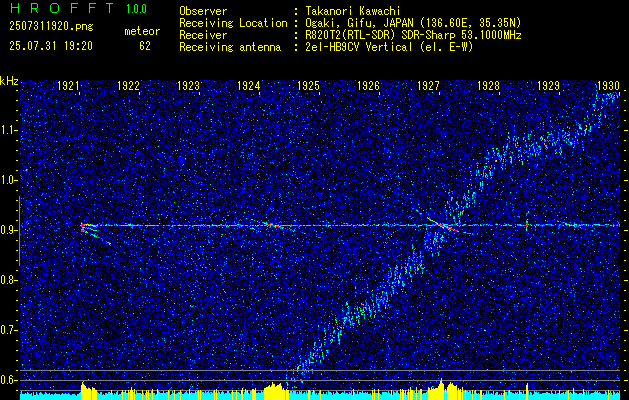Click the yellow signal peak below 1921
This screenshot has height=400, width=629.
click(x=89, y=391)
